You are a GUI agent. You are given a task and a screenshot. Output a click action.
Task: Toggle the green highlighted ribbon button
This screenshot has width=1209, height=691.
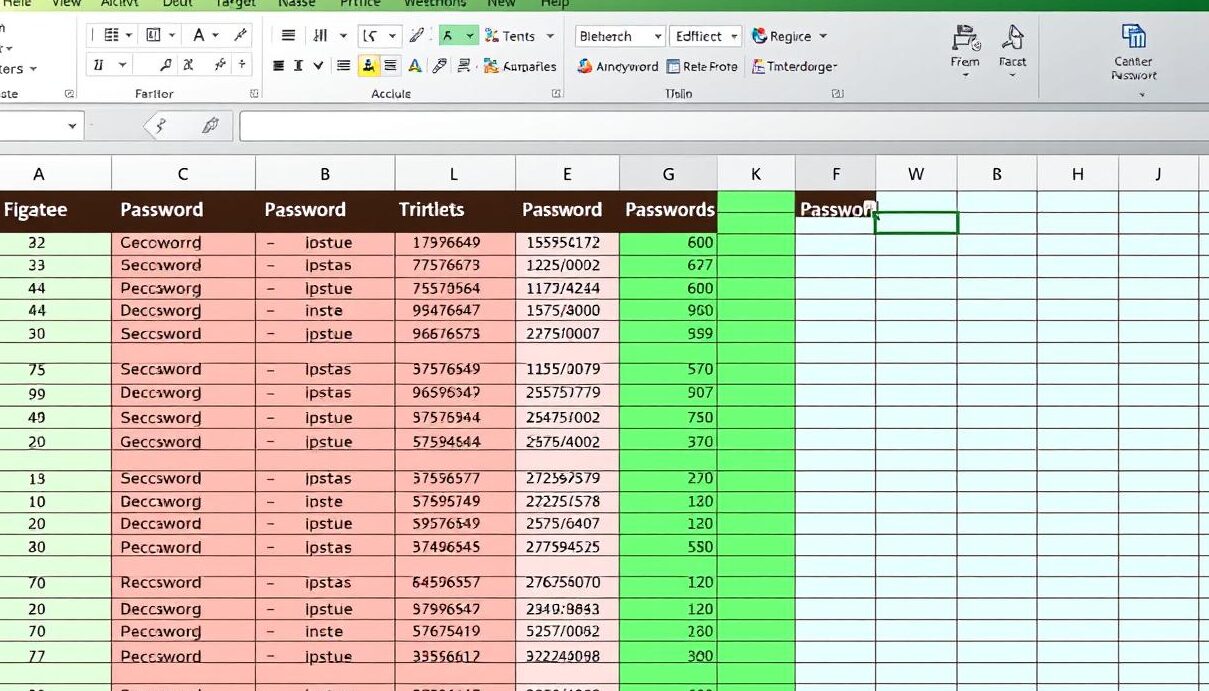coord(447,36)
